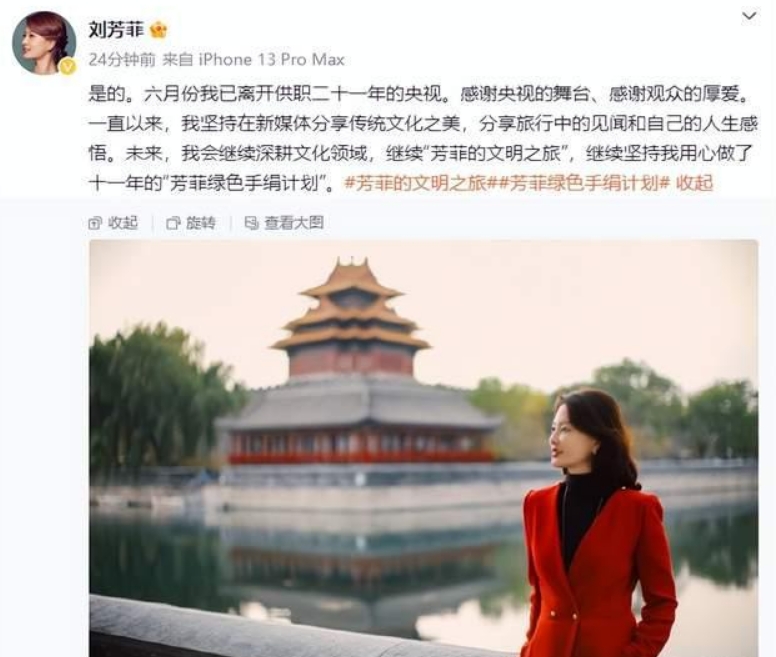This screenshot has width=776, height=657.
Task: Expand the post options chevron
Action: [749, 16]
